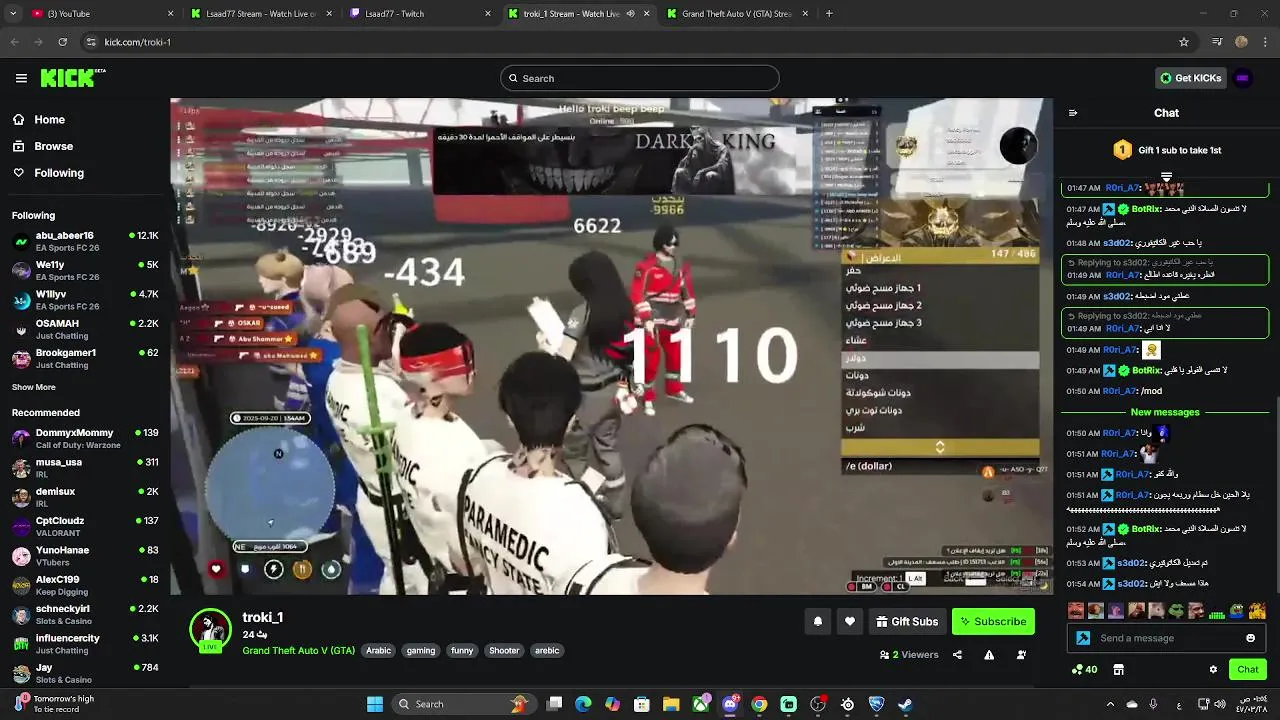Open a new browser tab
This screenshot has height=720, width=1280.
pyautogui.click(x=829, y=14)
